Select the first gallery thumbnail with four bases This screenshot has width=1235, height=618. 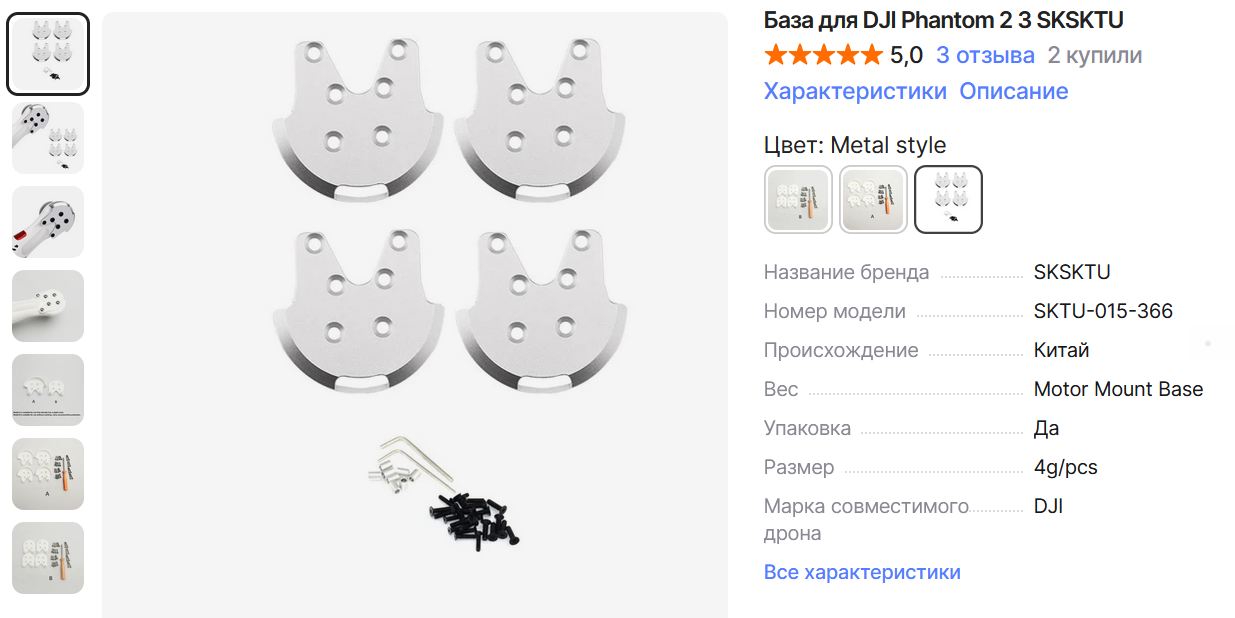(x=48, y=54)
